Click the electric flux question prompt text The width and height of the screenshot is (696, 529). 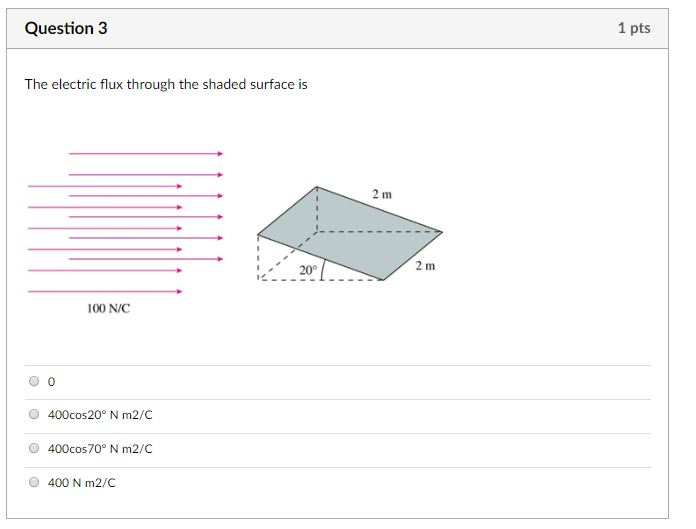pyautogui.click(x=166, y=84)
